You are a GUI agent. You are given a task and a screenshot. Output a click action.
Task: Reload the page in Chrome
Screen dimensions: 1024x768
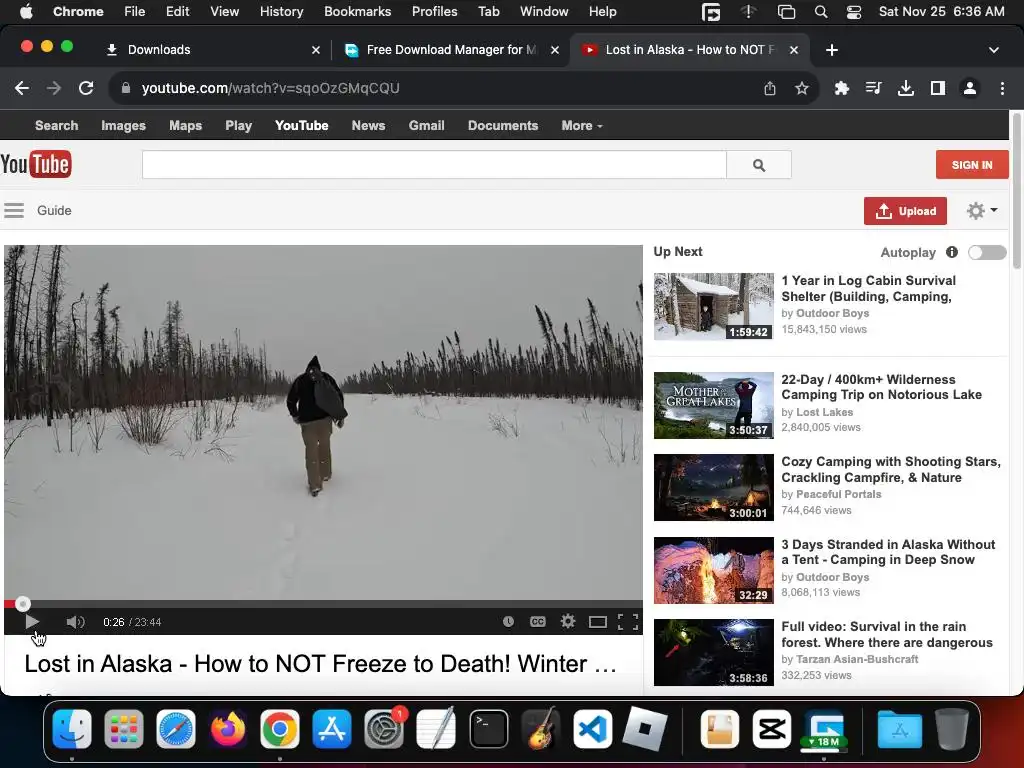coord(86,88)
